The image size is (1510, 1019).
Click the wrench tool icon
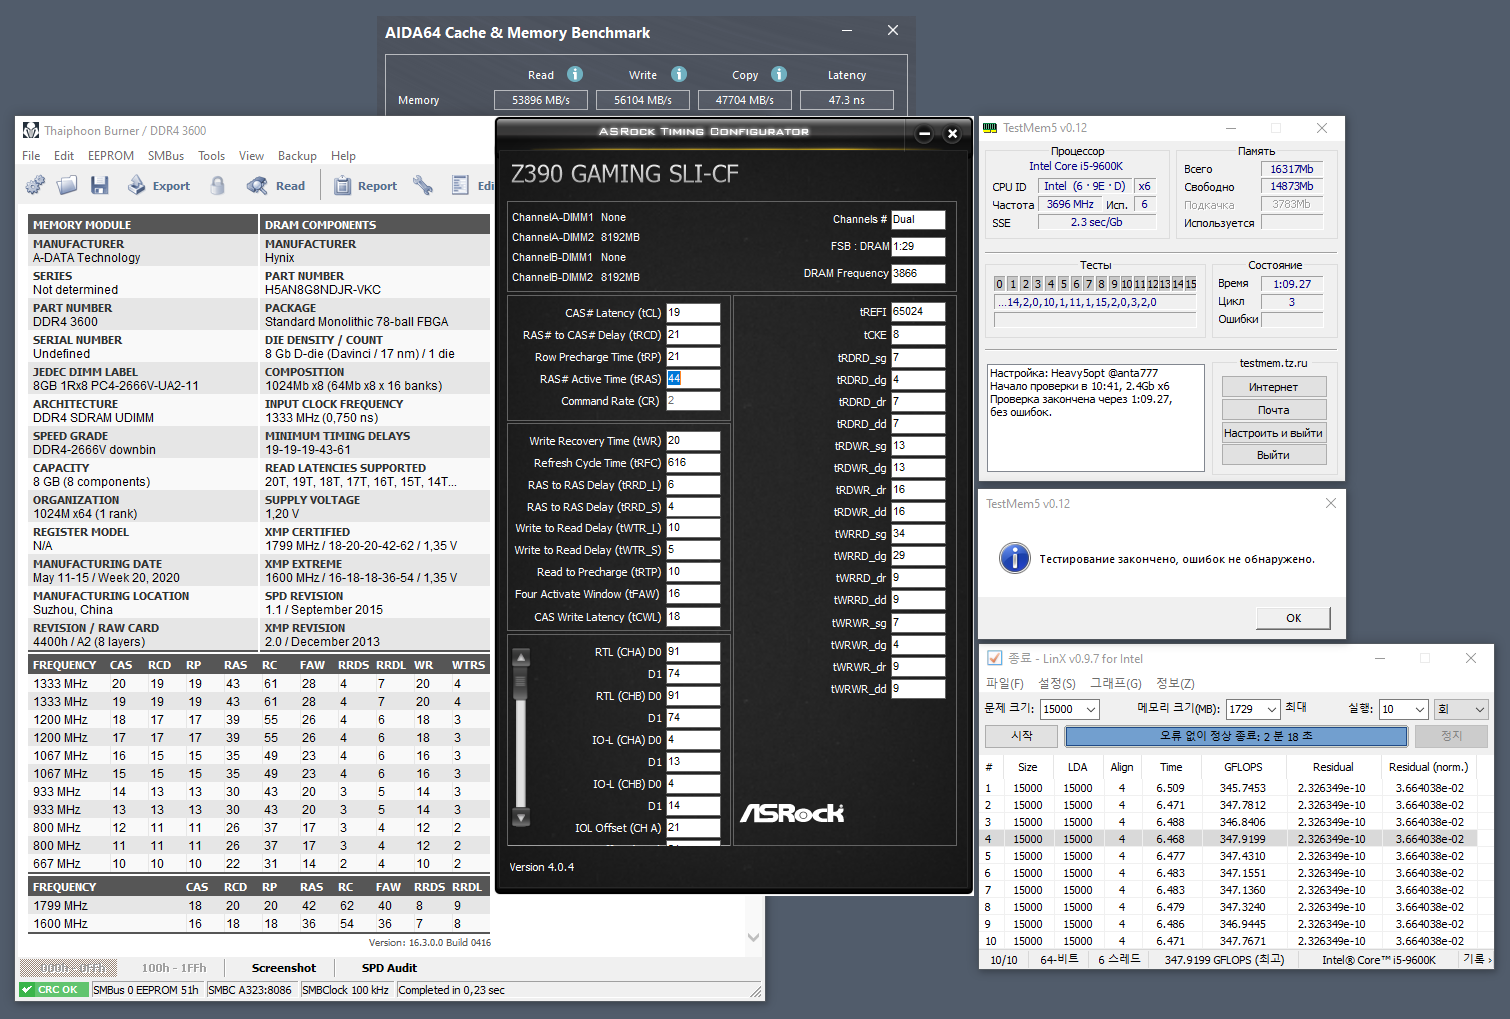click(x=423, y=185)
